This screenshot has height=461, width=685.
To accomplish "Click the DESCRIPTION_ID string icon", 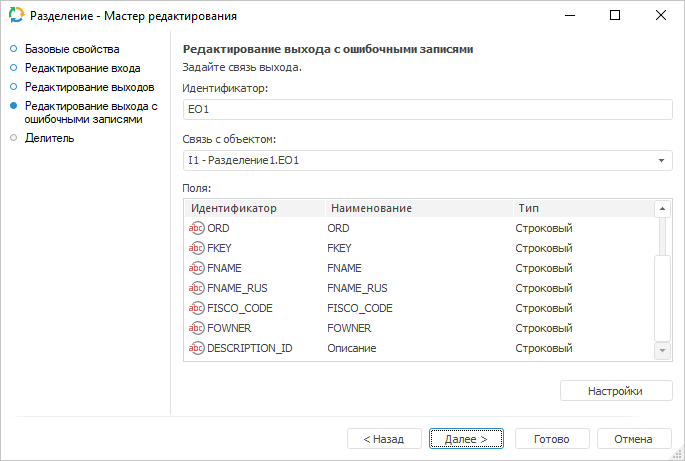I will tap(196, 348).
